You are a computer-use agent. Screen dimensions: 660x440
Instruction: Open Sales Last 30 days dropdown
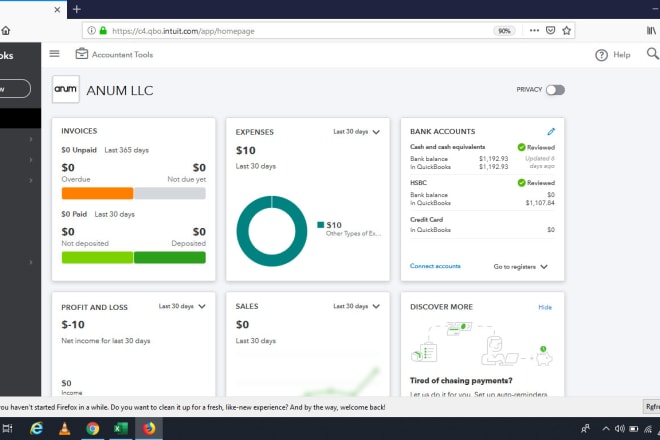(356, 306)
